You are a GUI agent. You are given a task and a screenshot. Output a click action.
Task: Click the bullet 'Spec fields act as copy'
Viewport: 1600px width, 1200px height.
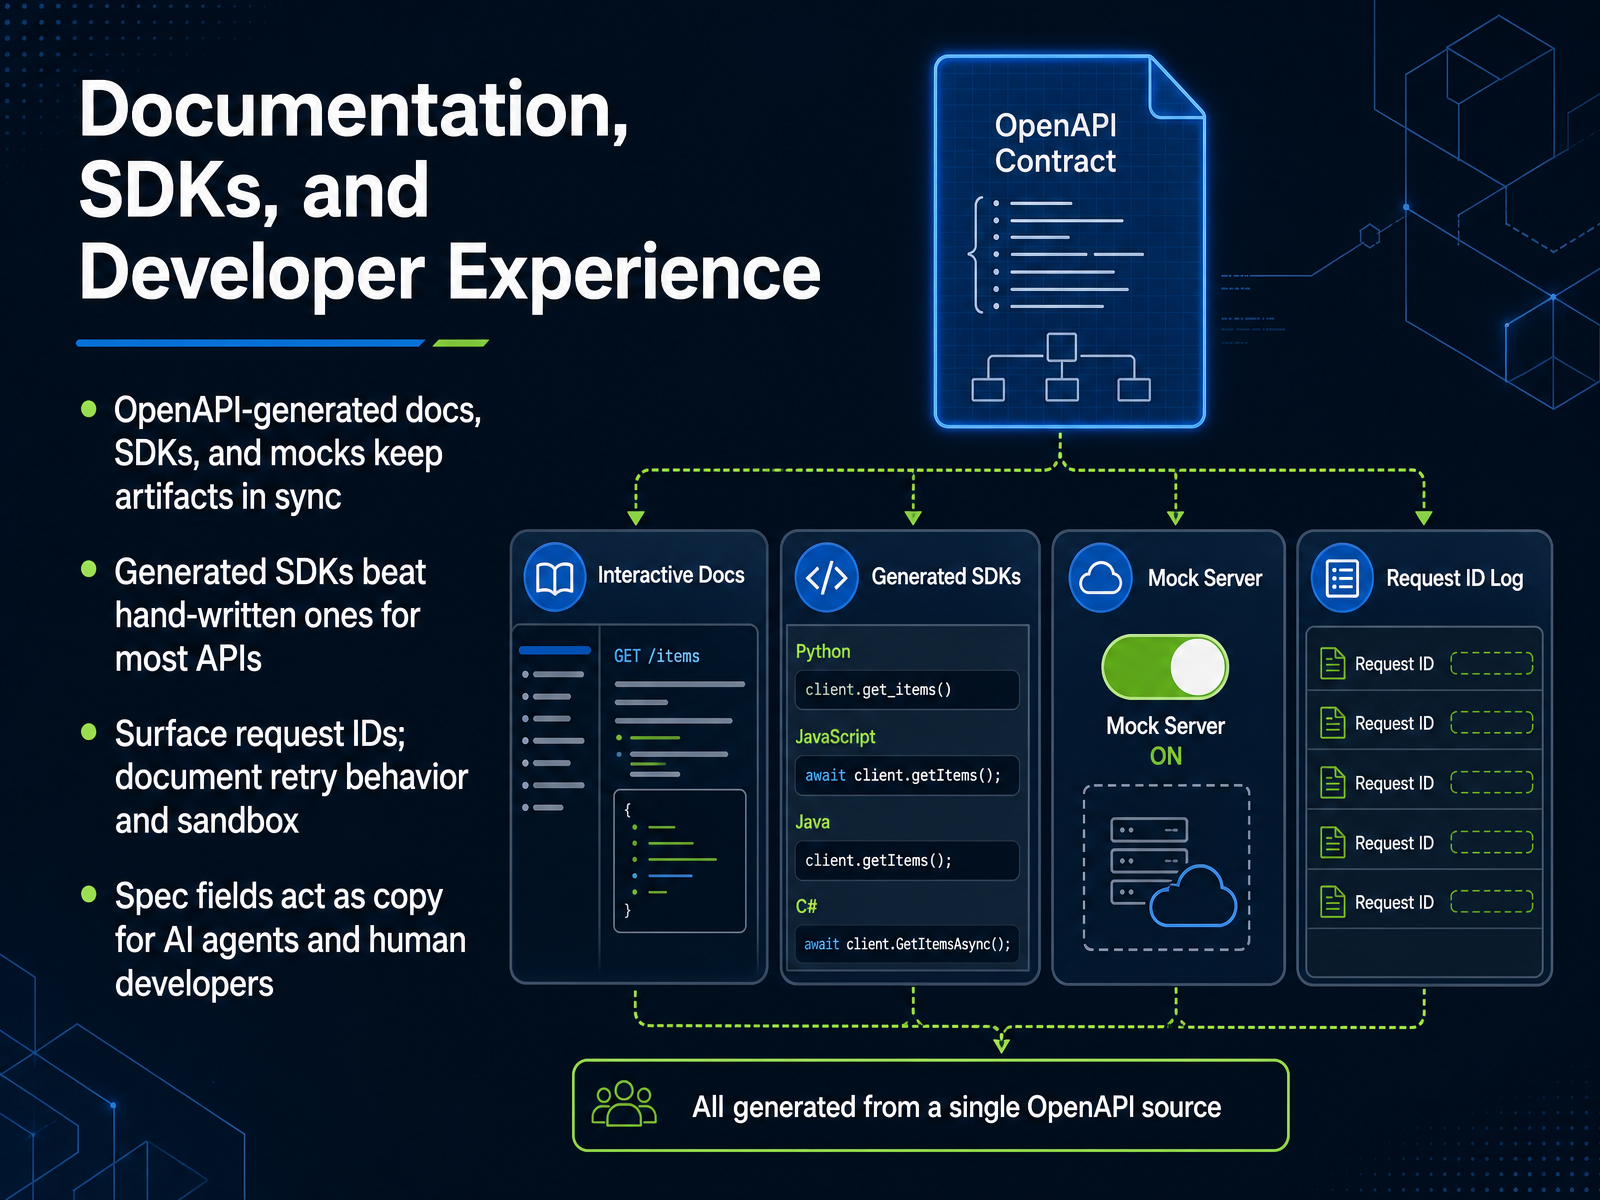[290, 940]
